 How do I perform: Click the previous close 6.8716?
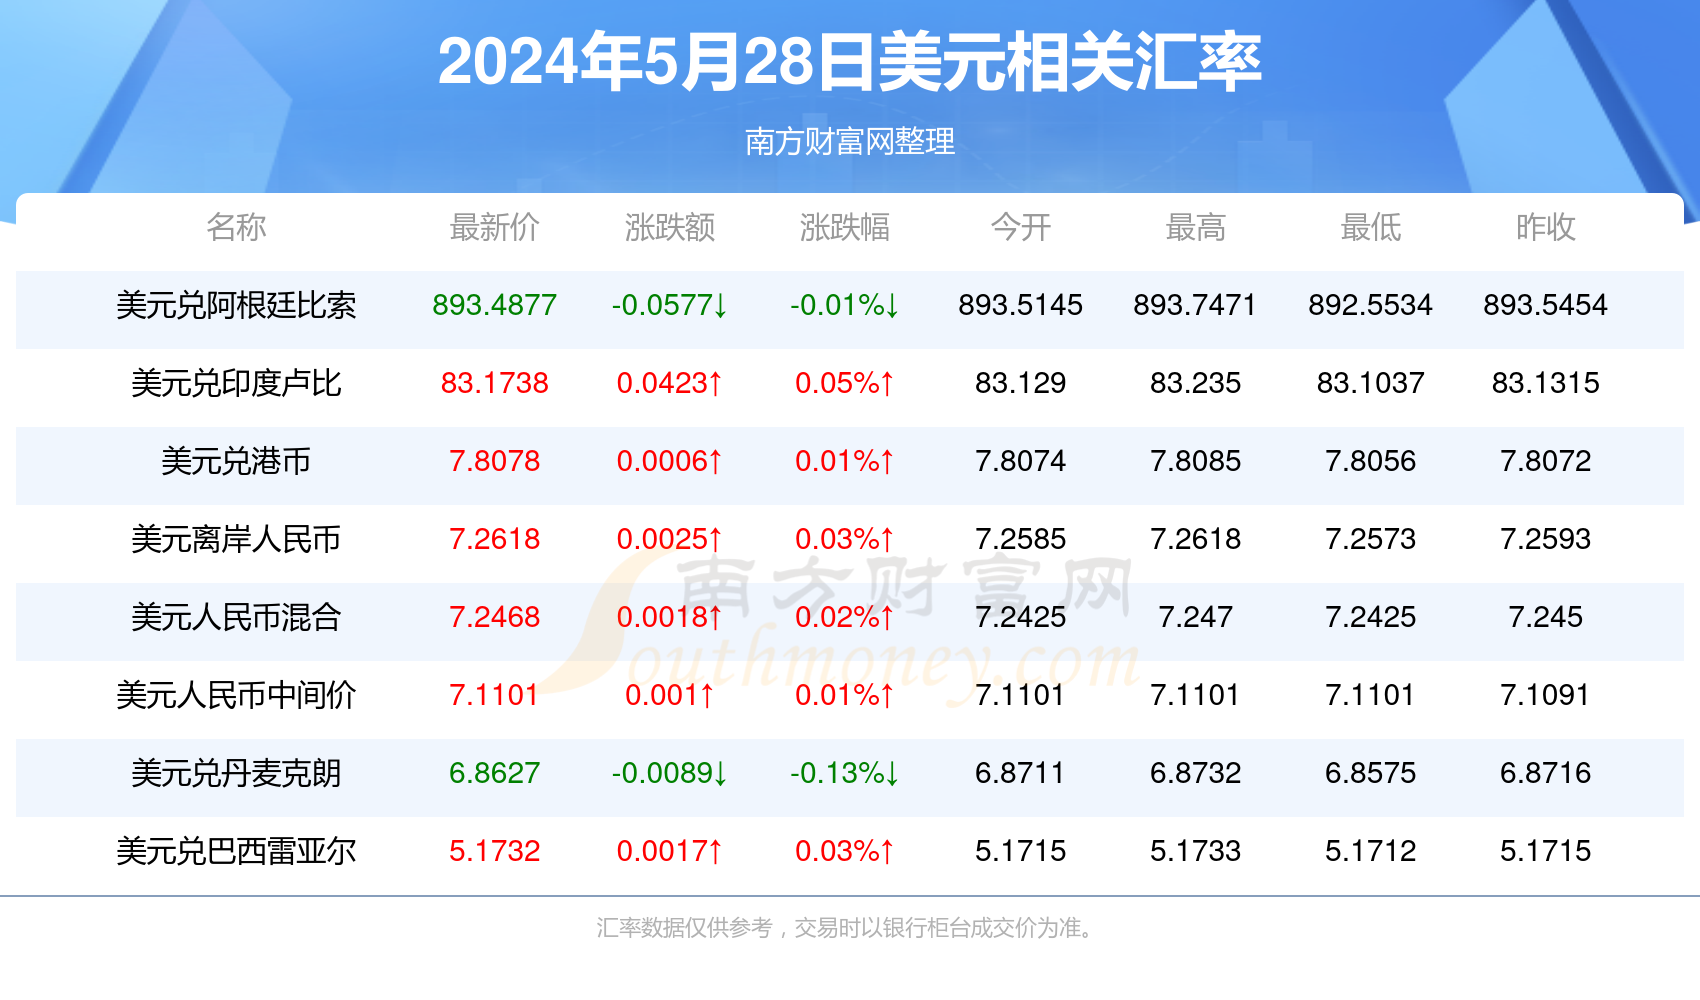point(1545,773)
